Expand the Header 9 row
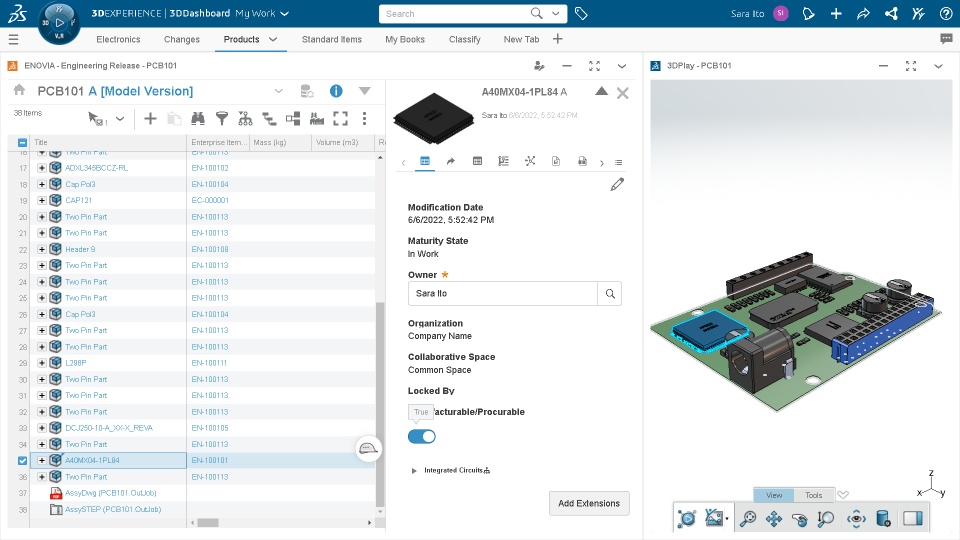This screenshot has width=960, height=540. click(42, 249)
